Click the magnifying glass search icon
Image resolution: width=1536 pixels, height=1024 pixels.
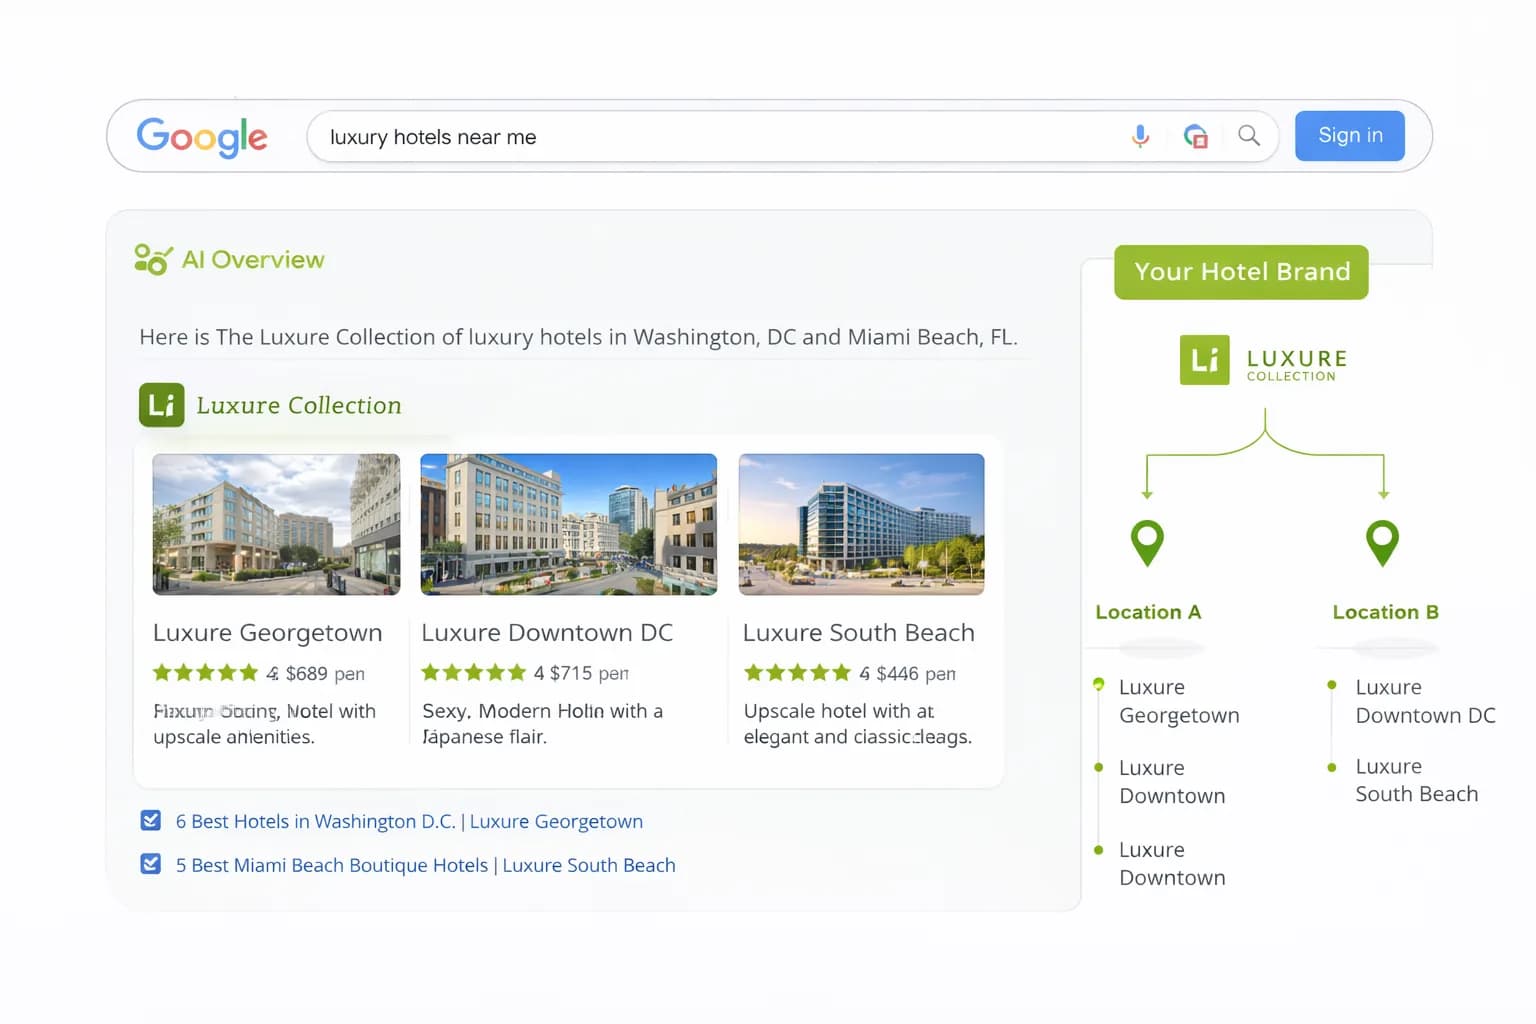pos(1249,135)
